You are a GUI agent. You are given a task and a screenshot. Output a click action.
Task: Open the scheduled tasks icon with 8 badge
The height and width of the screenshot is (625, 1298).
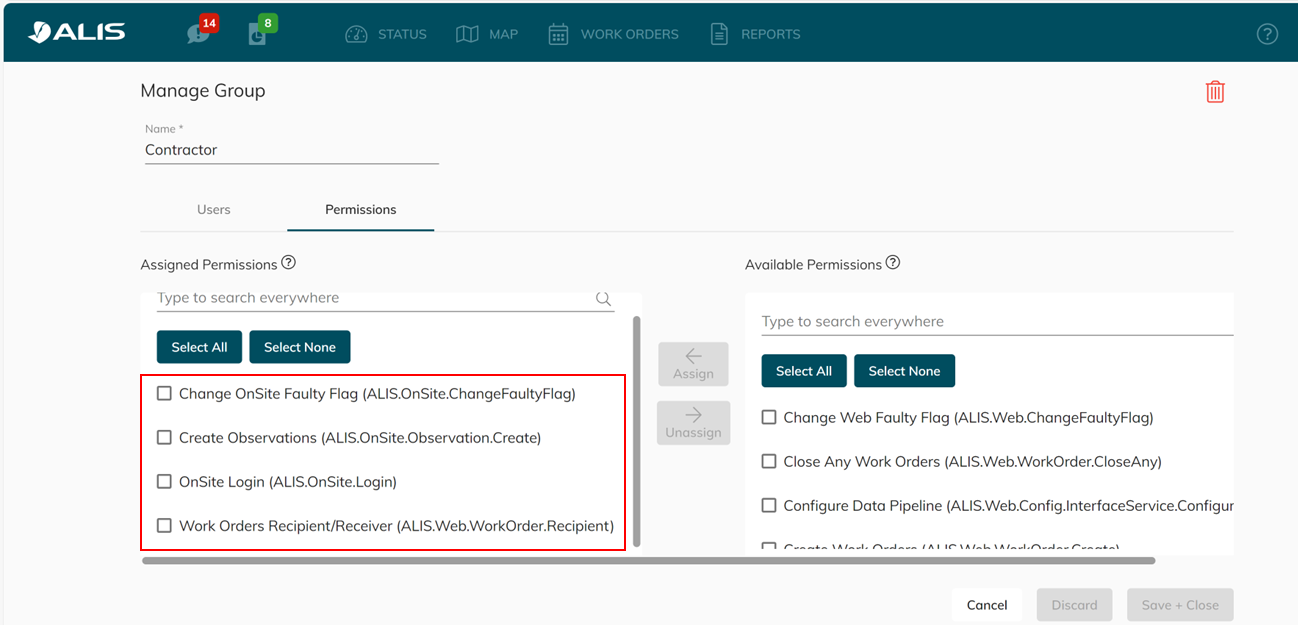tap(257, 33)
